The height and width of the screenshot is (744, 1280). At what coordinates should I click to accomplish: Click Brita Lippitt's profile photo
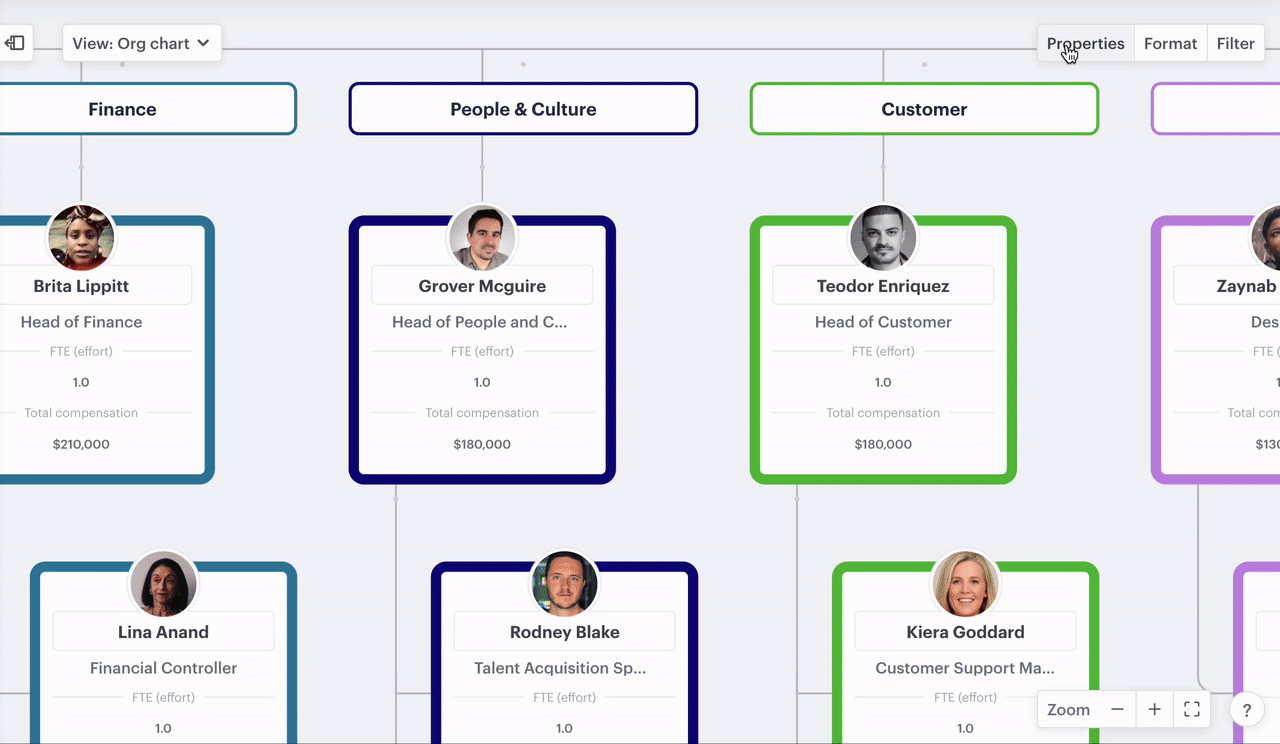tap(81, 239)
